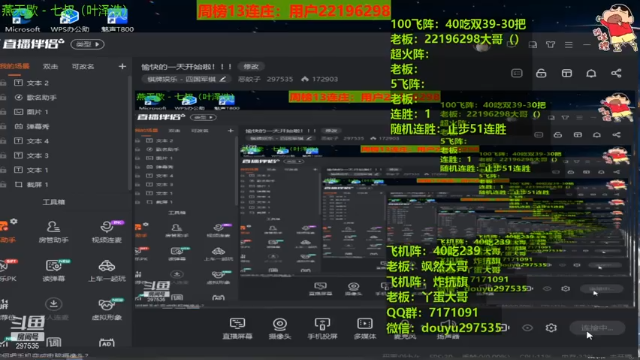
Task: Open the 读弹幕 tool
Action: tap(53, 271)
